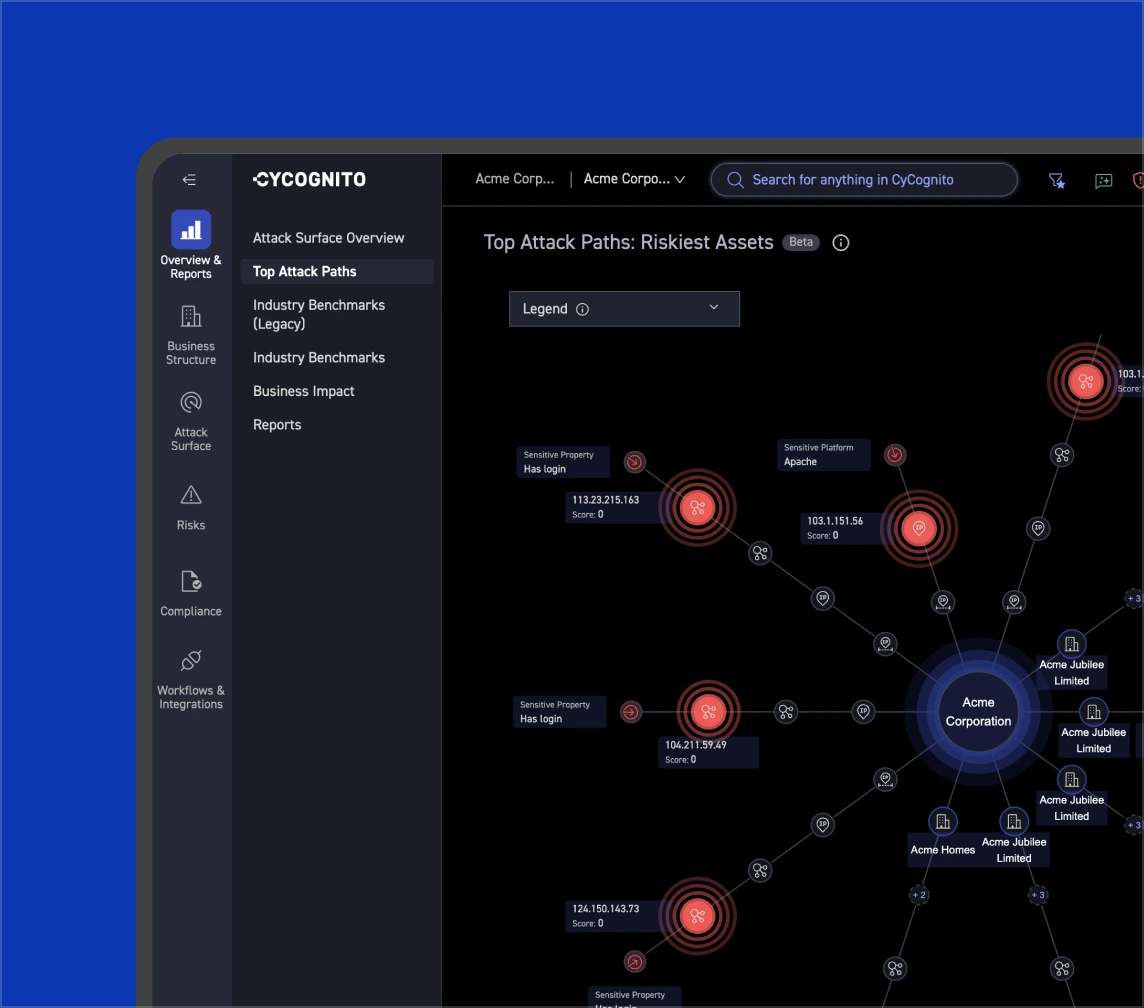Click the info icon beside the Beta badge
This screenshot has width=1144, height=1008.
841,243
